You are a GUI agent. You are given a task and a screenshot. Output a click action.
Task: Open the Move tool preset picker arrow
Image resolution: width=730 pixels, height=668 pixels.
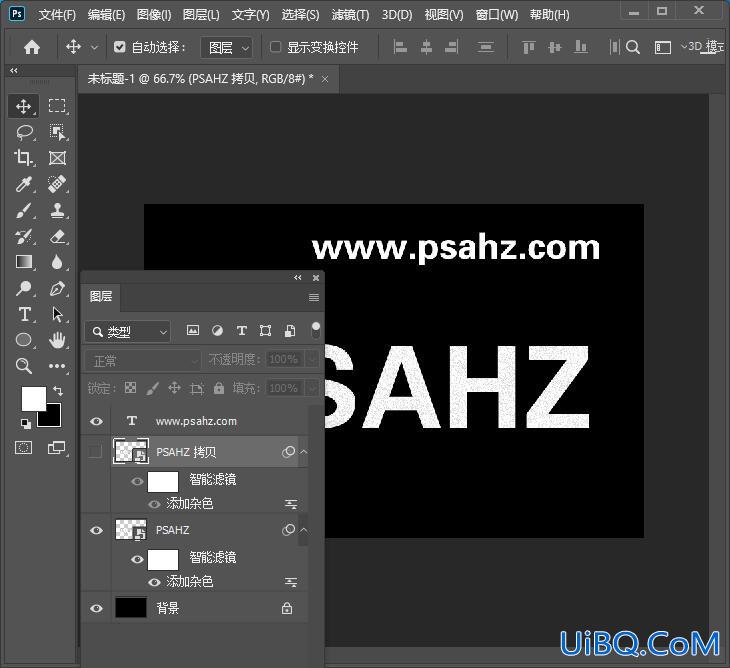(95, 47)
